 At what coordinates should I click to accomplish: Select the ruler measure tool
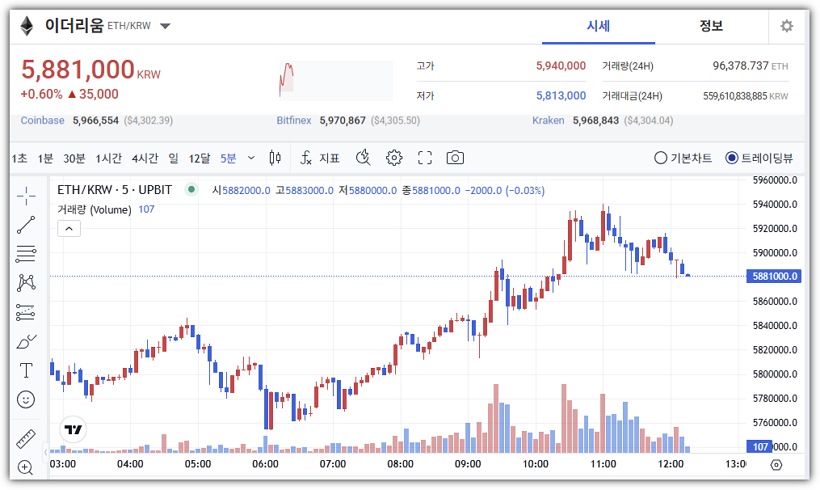tap(26, 439)
